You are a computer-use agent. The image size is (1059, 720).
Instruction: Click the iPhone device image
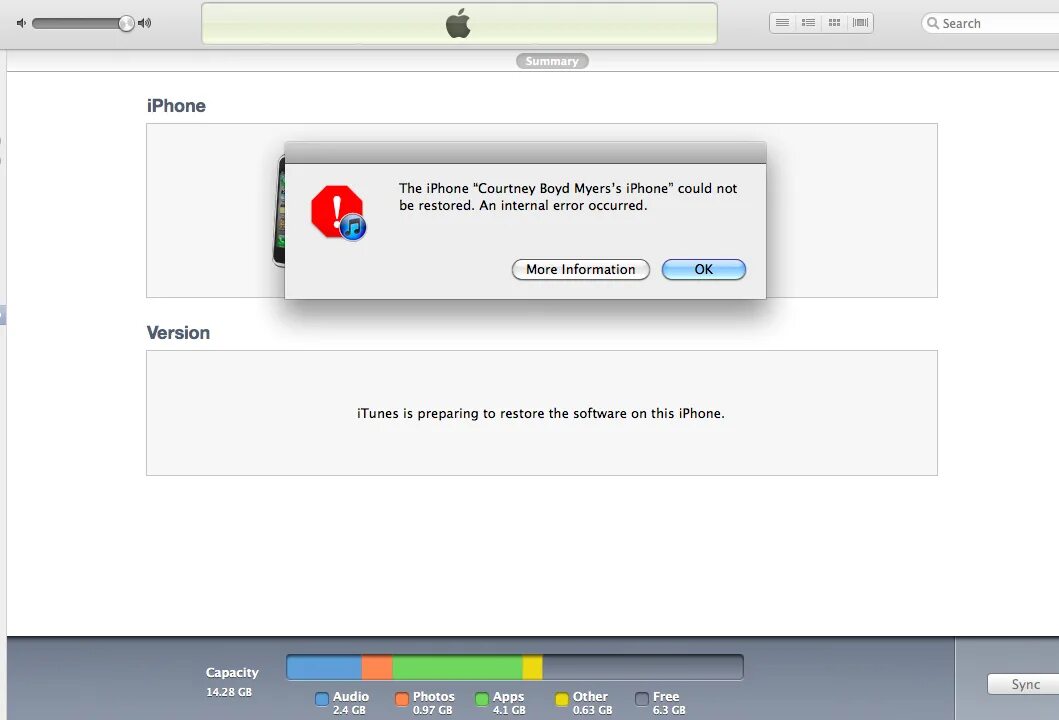pos(278,211)
